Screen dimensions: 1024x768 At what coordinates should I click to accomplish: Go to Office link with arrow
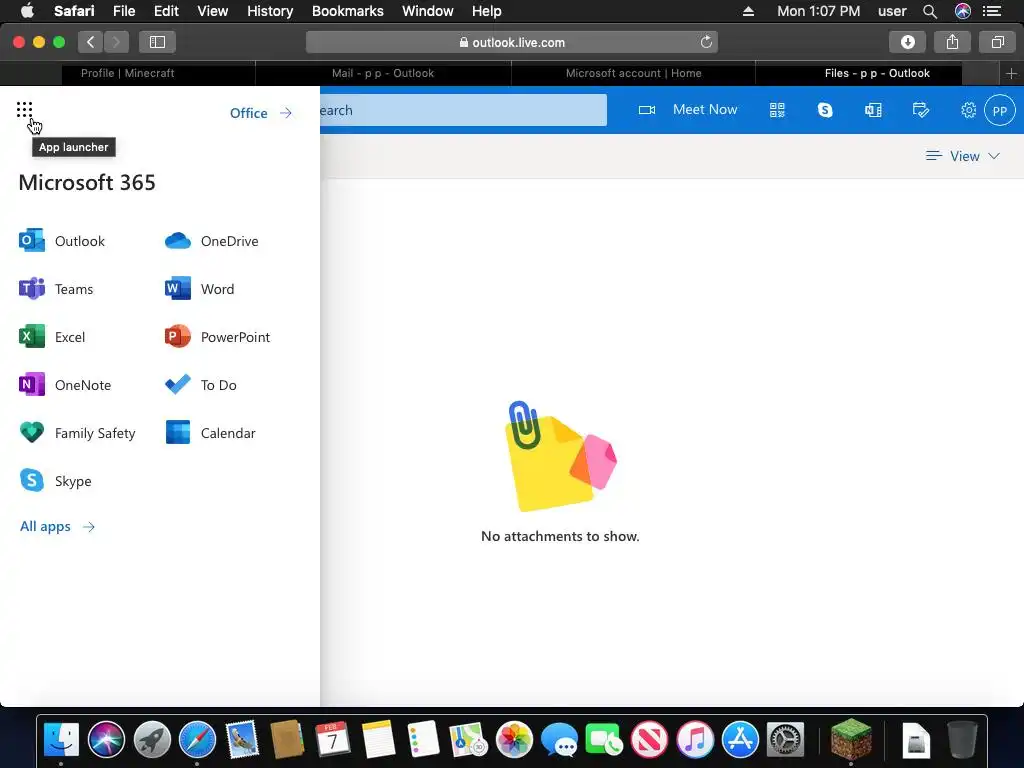click(x=261, y=113)
